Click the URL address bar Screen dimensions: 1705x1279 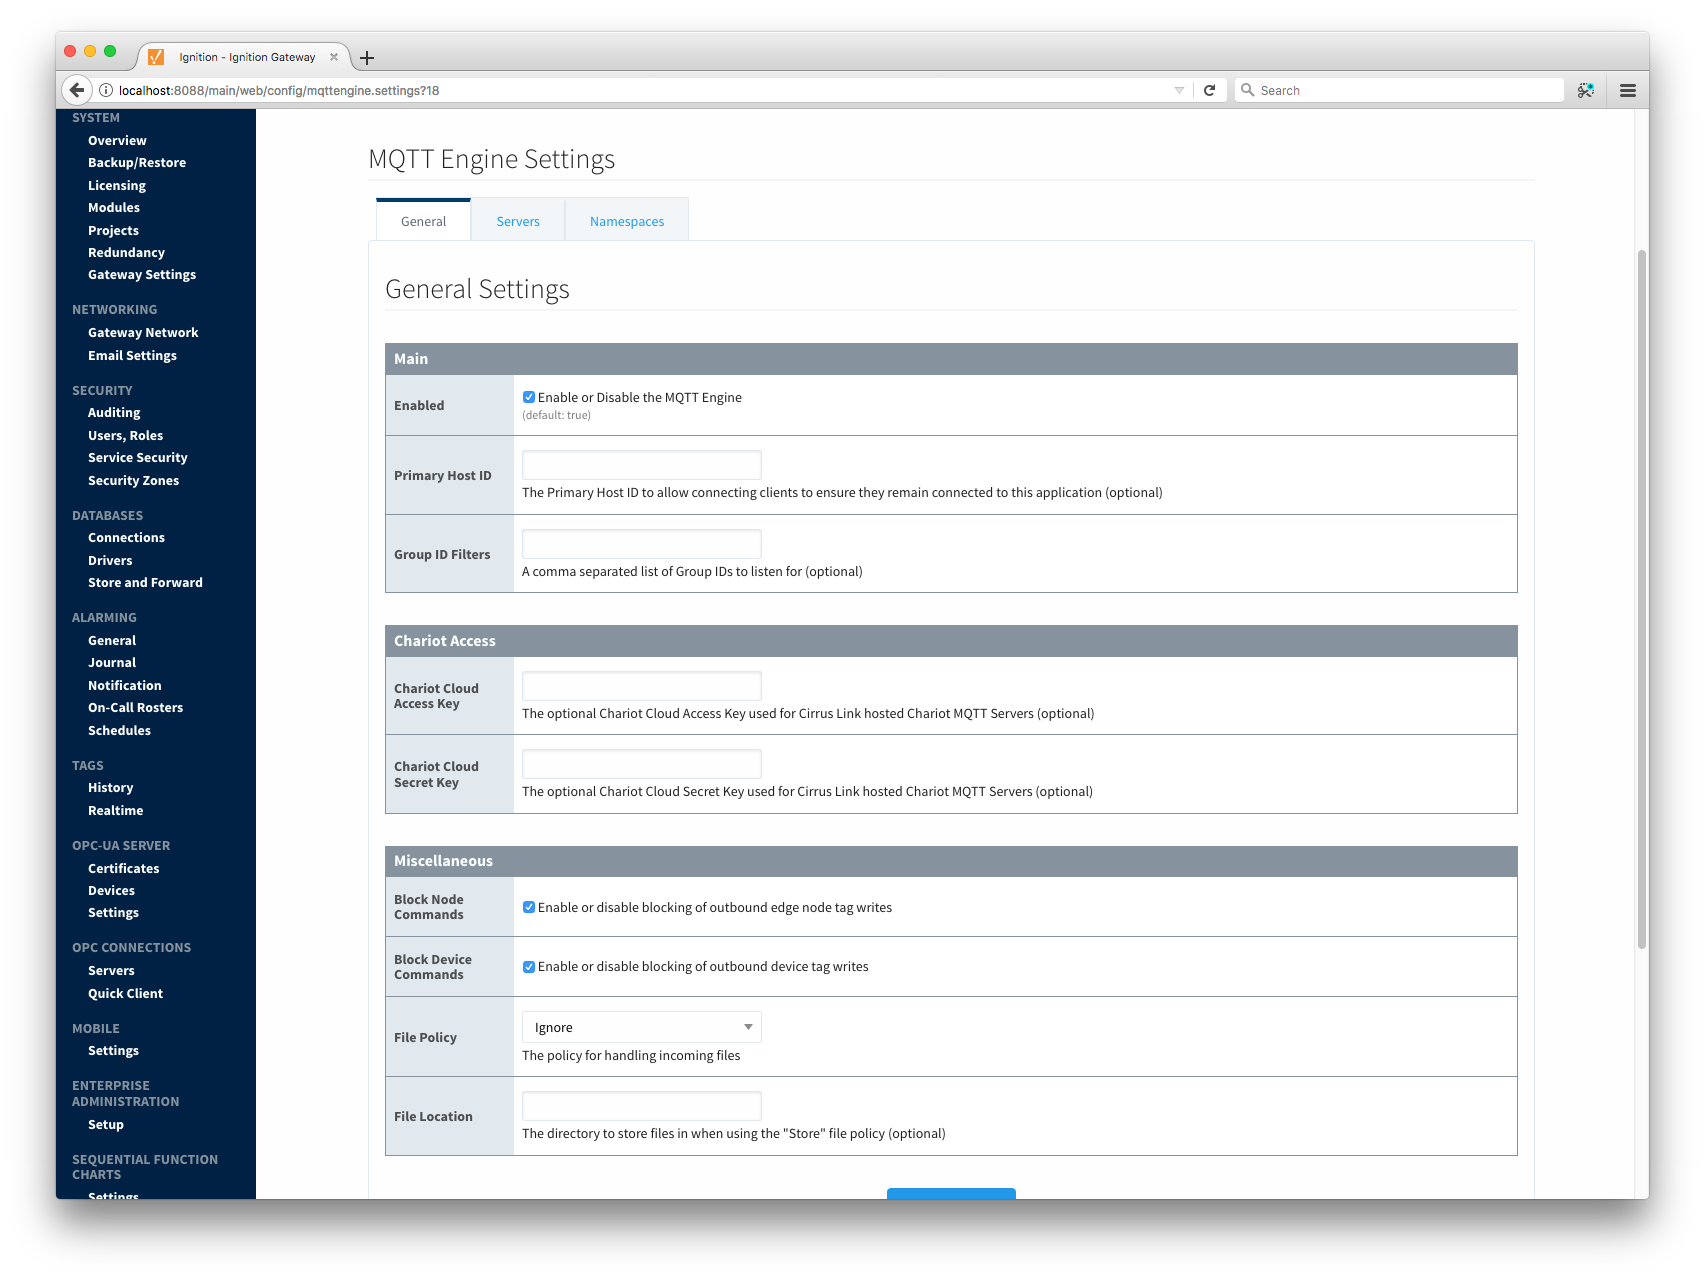[640, 90]
